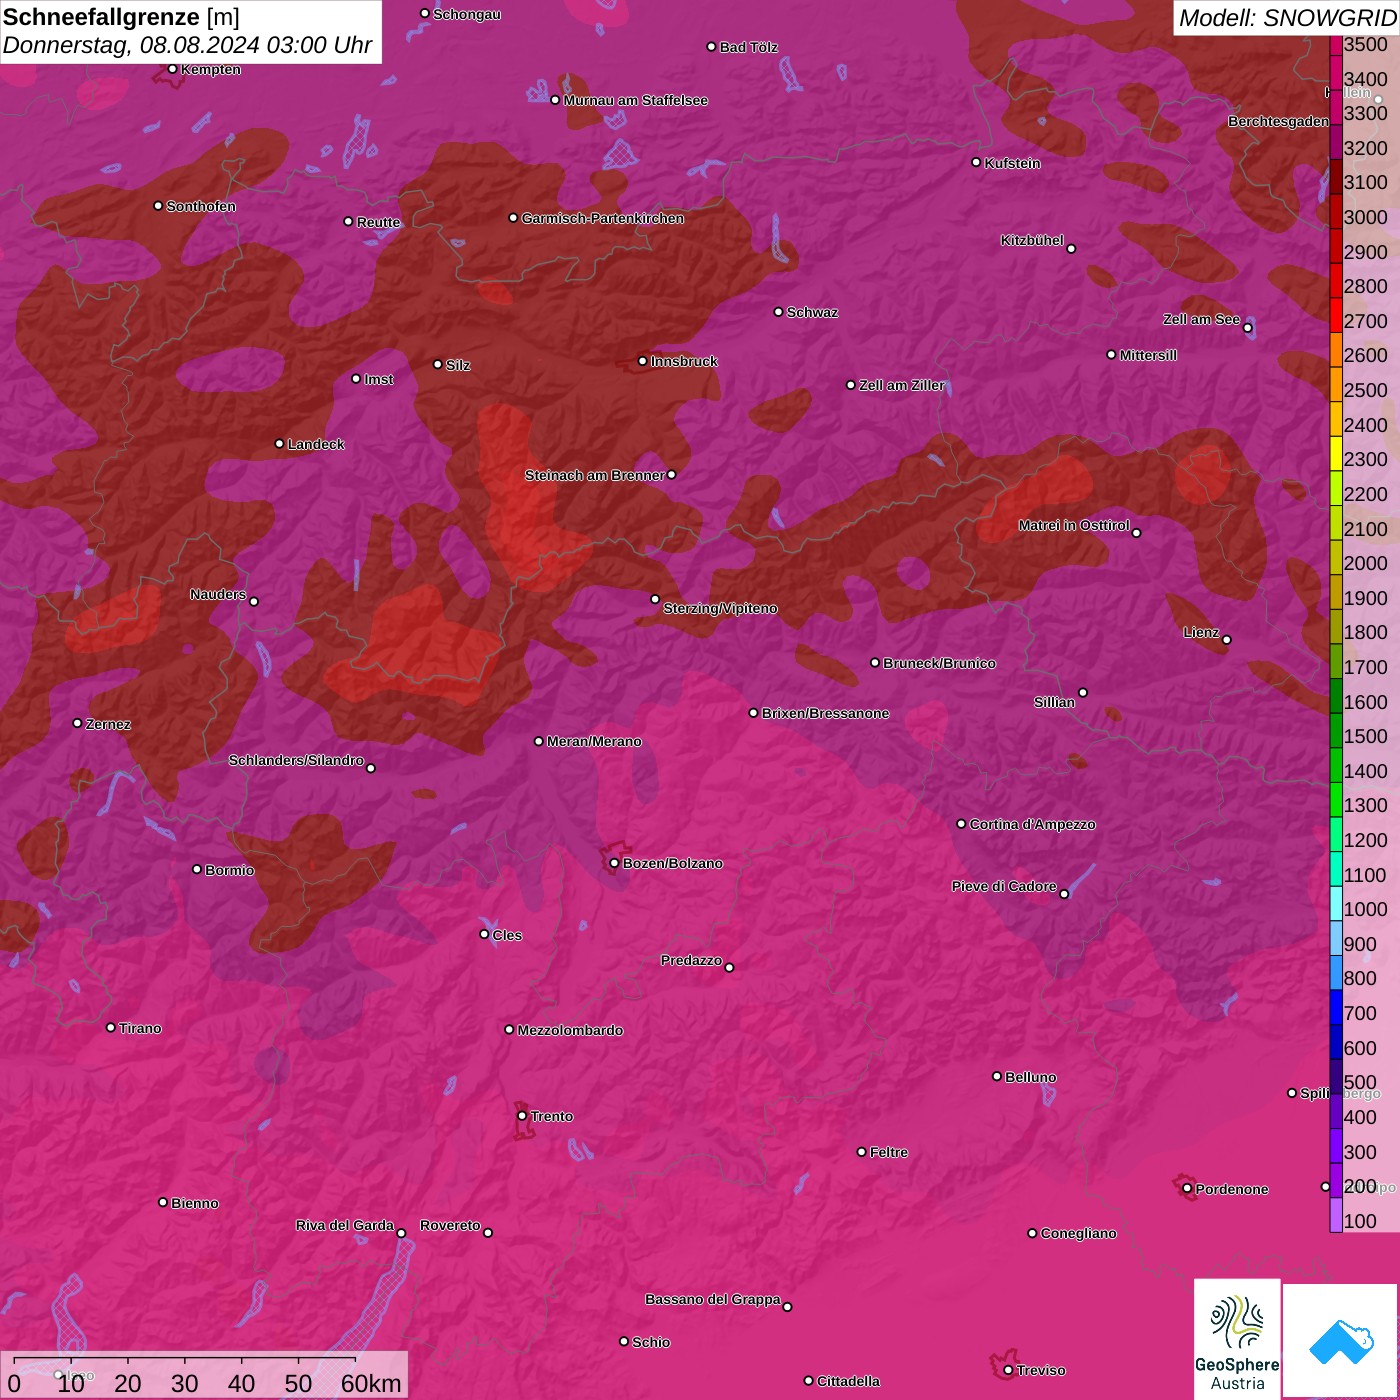The height and width of the screenshot is (1400, 1400).
Task: Click the 60km scale bar label
Action: (371, 1383)
